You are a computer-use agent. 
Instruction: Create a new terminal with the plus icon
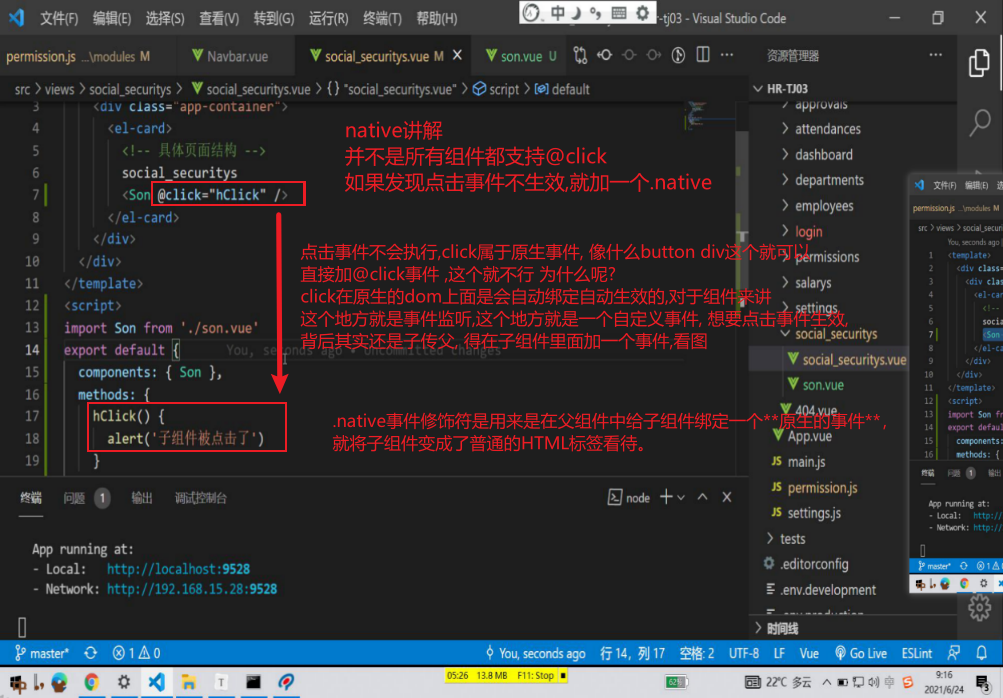[666, 497]
